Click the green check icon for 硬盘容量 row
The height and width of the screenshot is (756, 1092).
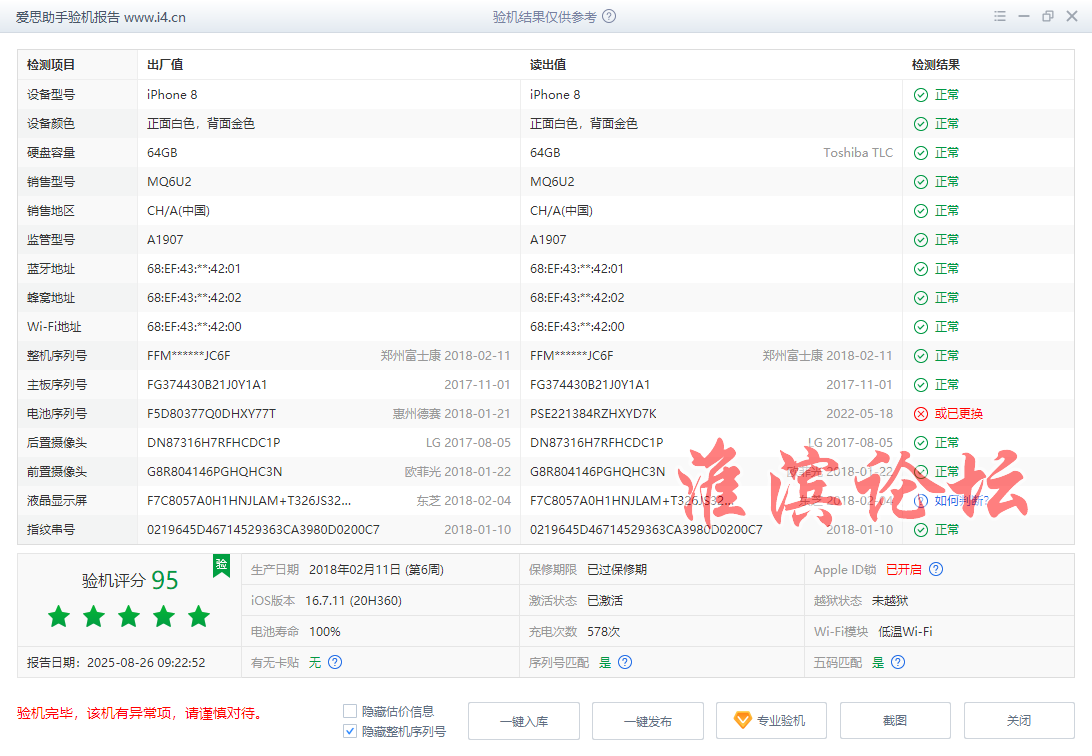tap(921, 153)
